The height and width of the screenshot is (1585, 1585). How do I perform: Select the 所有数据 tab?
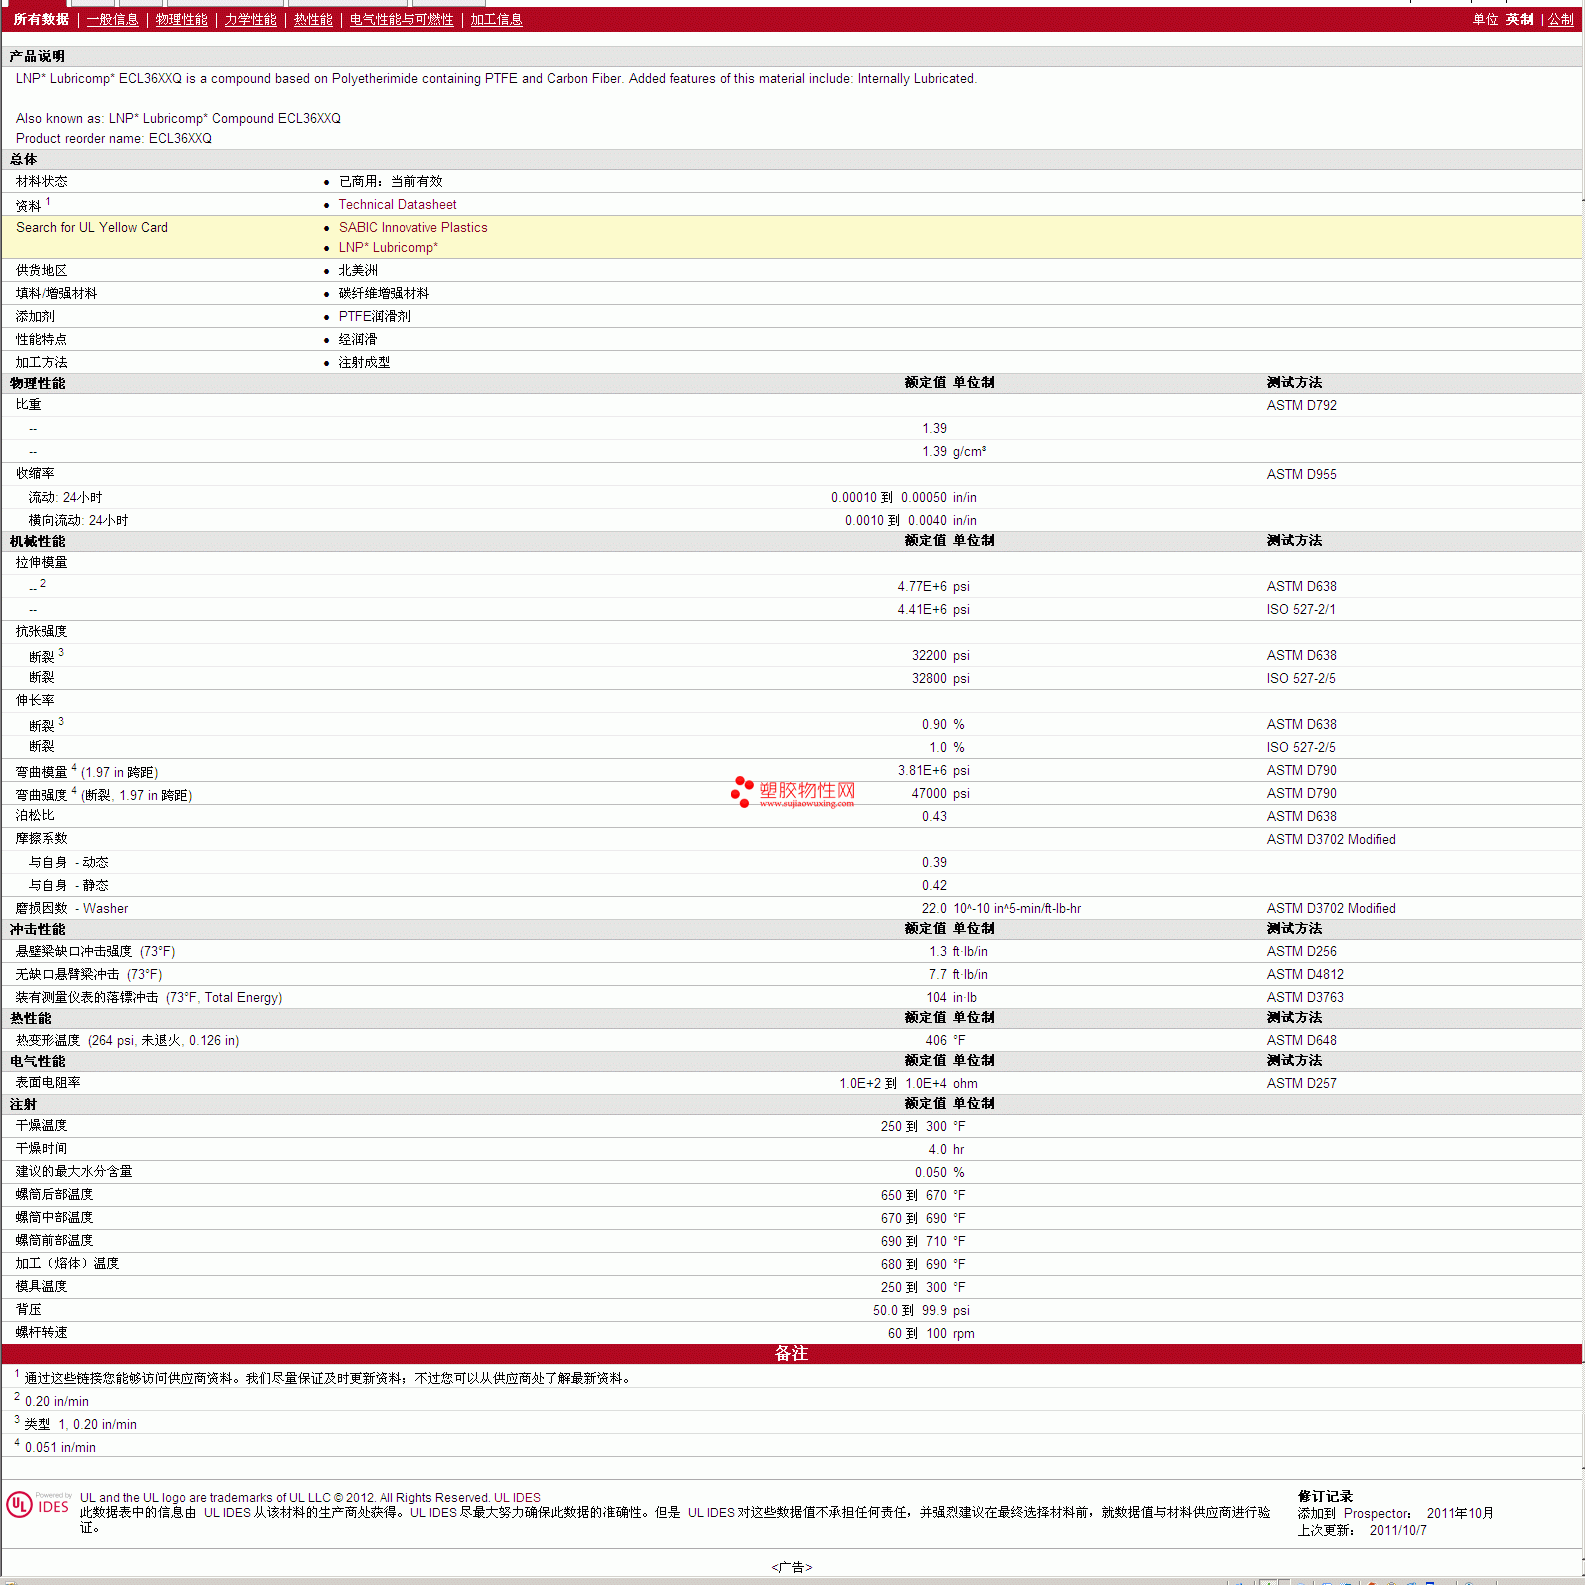tap(41, 20)
